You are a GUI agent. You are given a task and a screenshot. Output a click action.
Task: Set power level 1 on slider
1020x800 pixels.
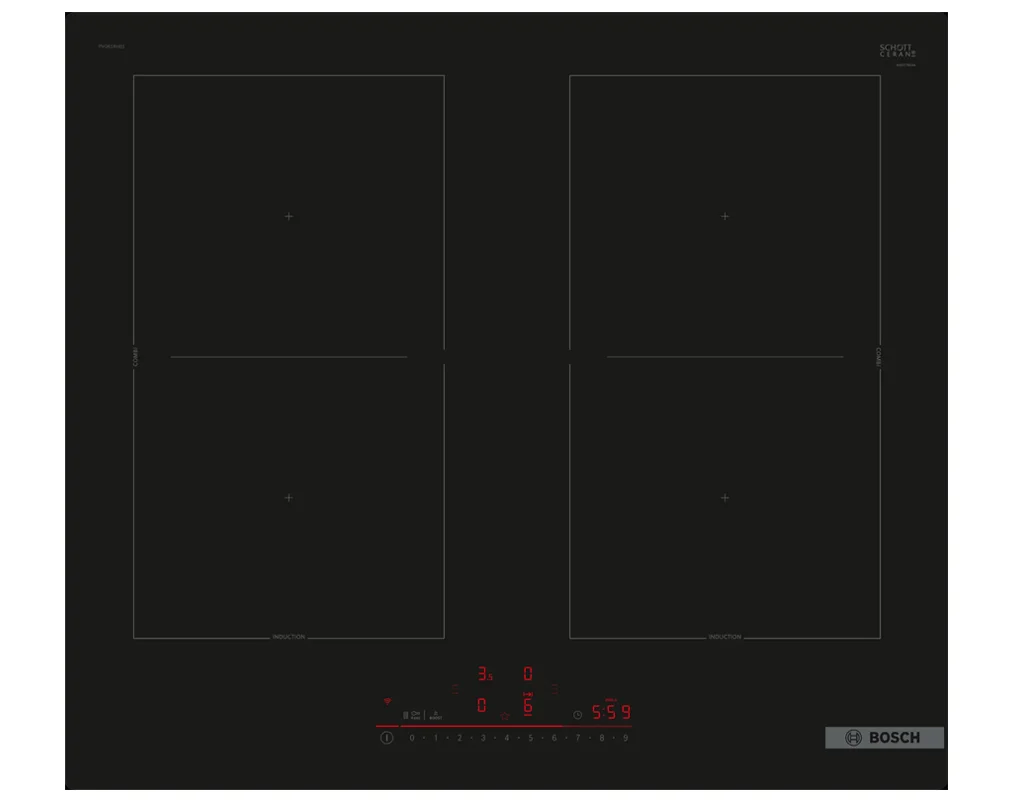pyautogui.click(x=436, y=738)
